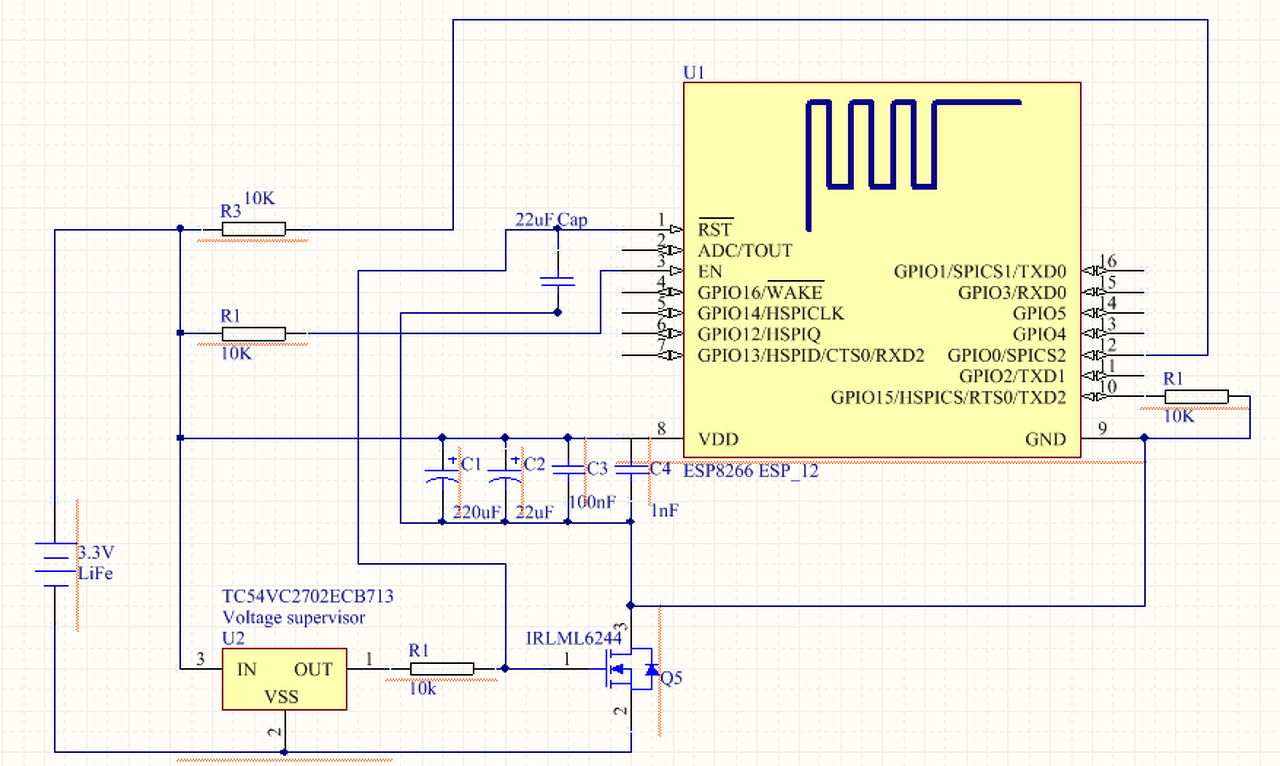This screenshot has width=1280, height=766.
Task: Click pin number 9 at GND
Action: tap(1102, 429)
